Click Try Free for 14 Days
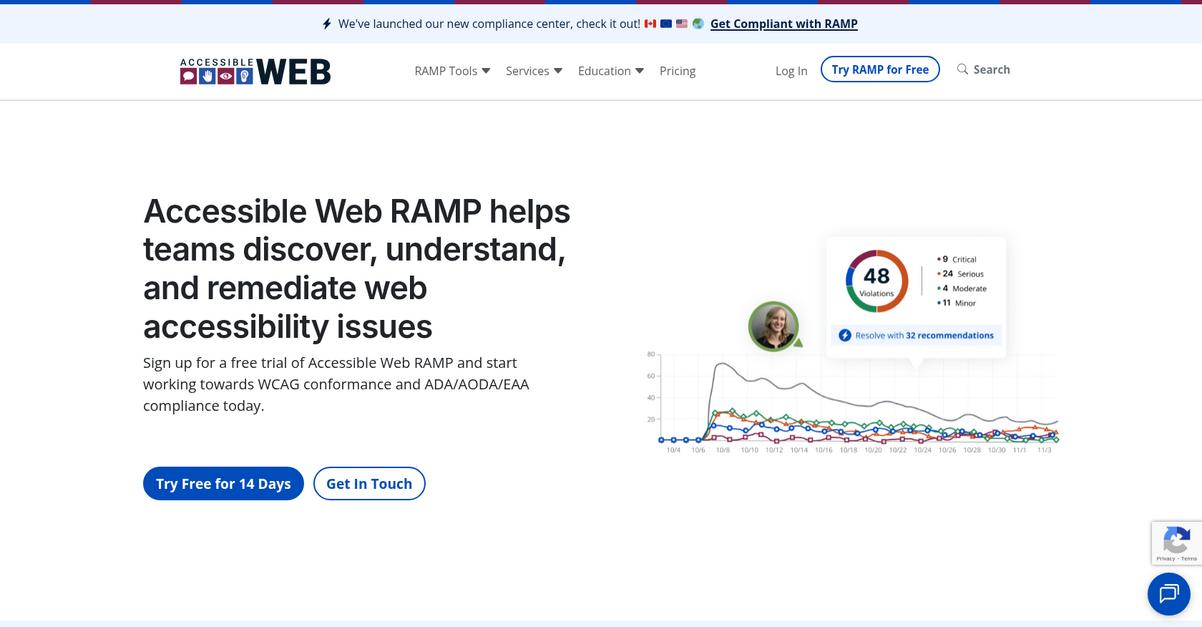The width and height of the screenshot is (1202, 627). click(223, 484)
